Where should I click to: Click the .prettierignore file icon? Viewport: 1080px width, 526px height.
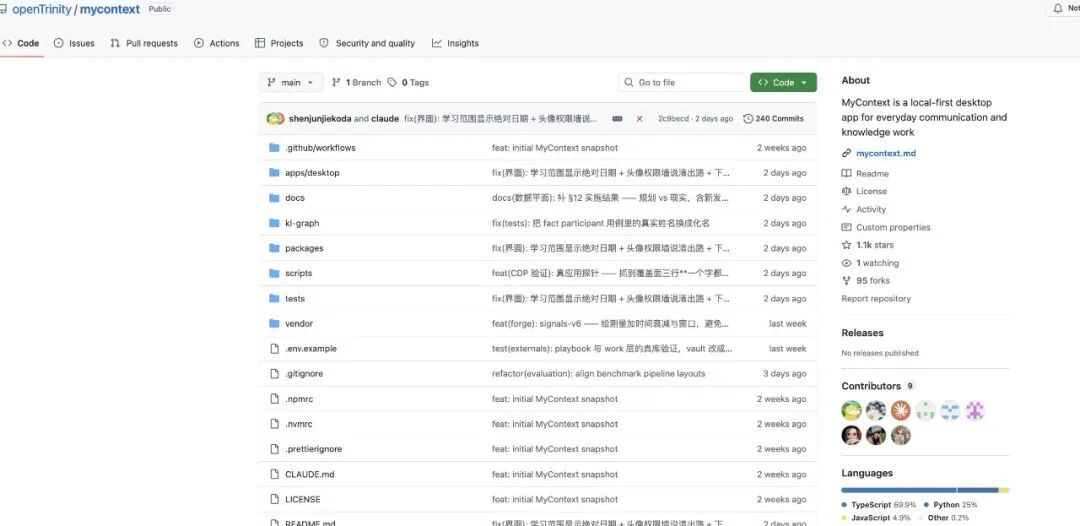[x=274, y=449]
